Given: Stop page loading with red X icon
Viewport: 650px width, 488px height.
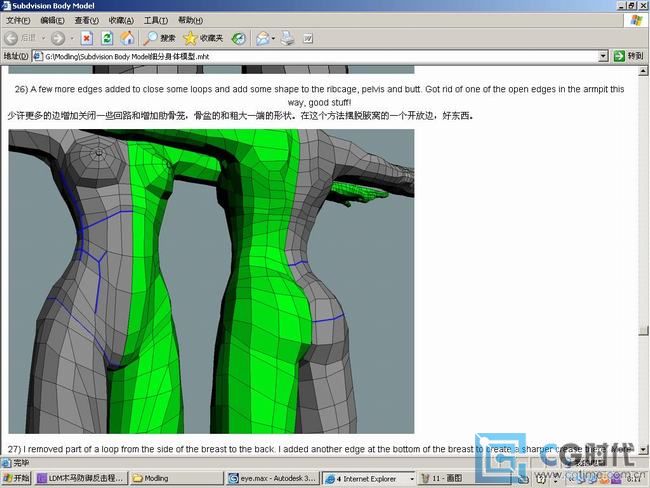Looking at the screenshot, I should pyautogui.click(x=87, y=39).
